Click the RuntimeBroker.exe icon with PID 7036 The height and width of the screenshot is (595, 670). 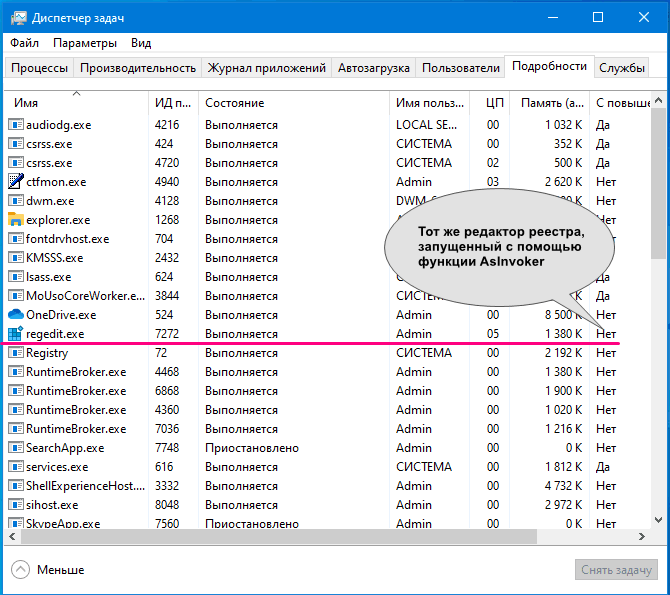tap(16, 429)
